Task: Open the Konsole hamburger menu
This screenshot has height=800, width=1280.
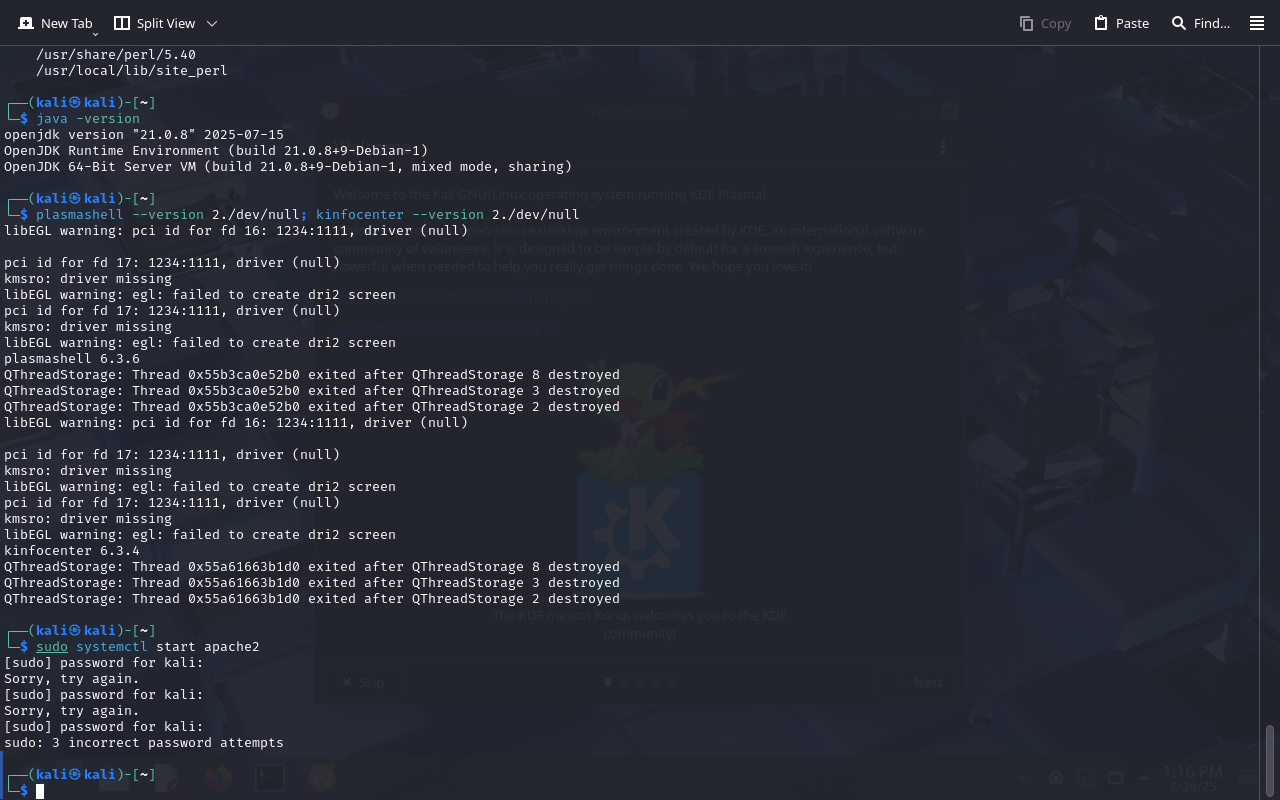Action: [x=1257, y=23]
